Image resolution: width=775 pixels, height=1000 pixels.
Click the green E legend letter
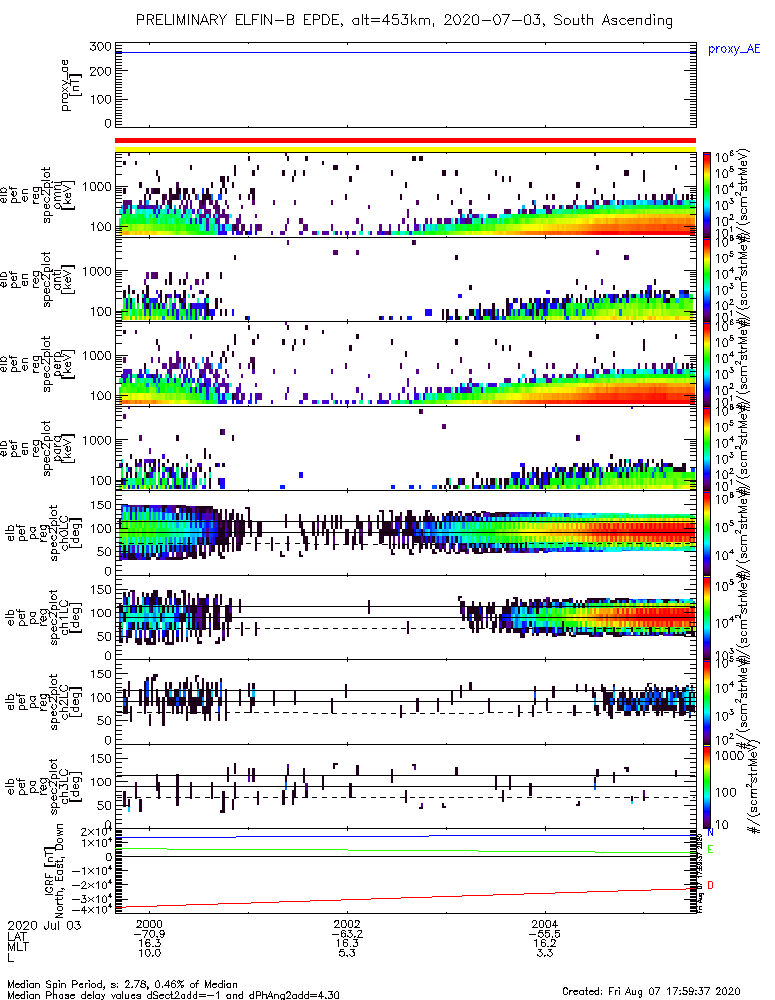coord(711,849)
